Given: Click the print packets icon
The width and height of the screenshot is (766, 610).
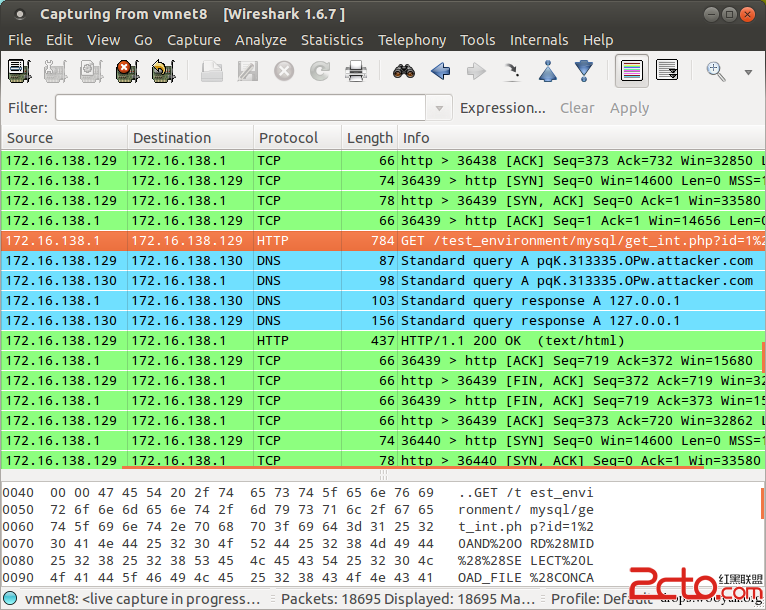Looking at the screenshot, I should (356, 71).
